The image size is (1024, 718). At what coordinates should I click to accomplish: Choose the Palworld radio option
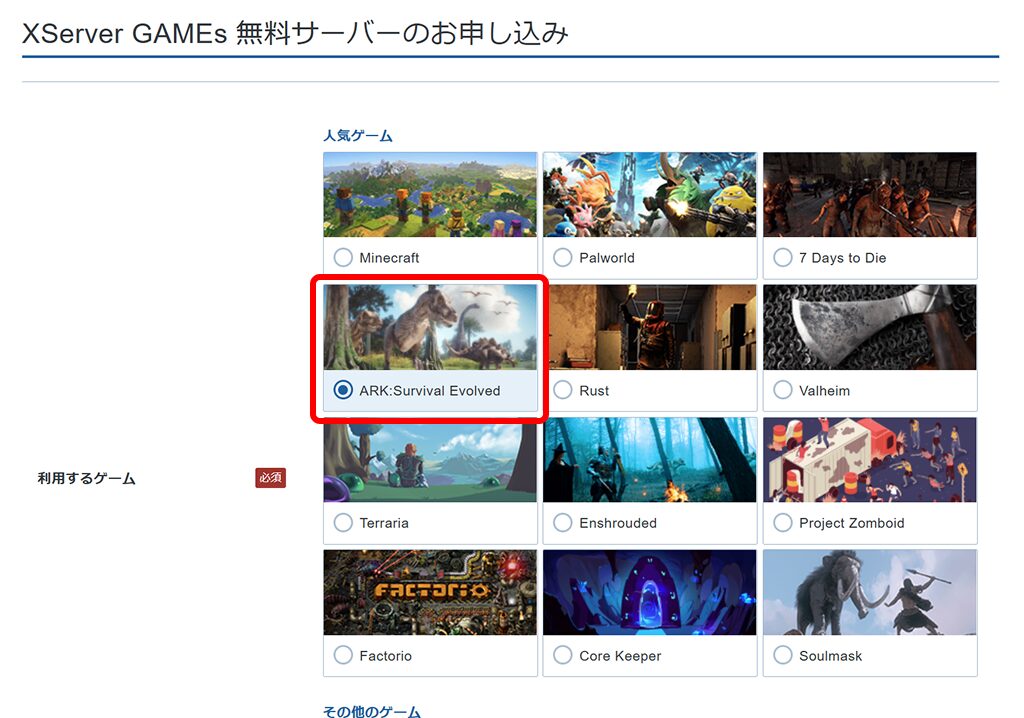pyautogui.click(x=563, y=258)
